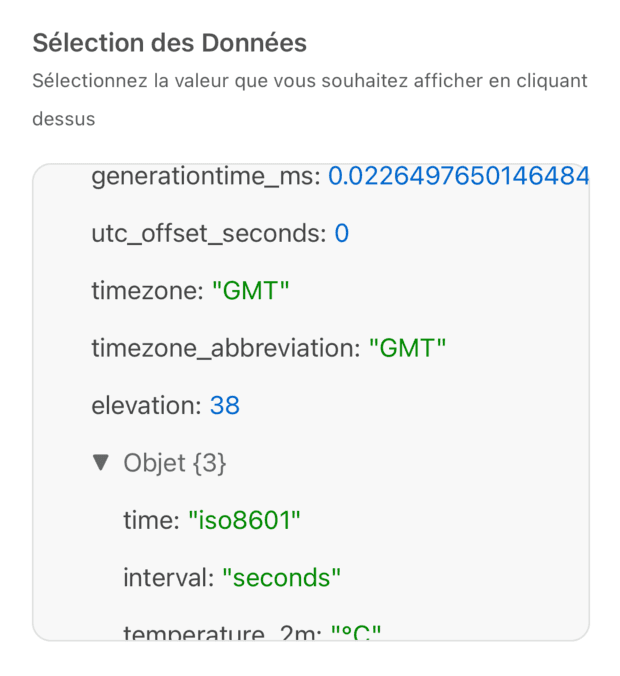The width and height of the screenshot is (620, 676).
Task: Click the generationtime_ms key label
Action: pos(205,177)
